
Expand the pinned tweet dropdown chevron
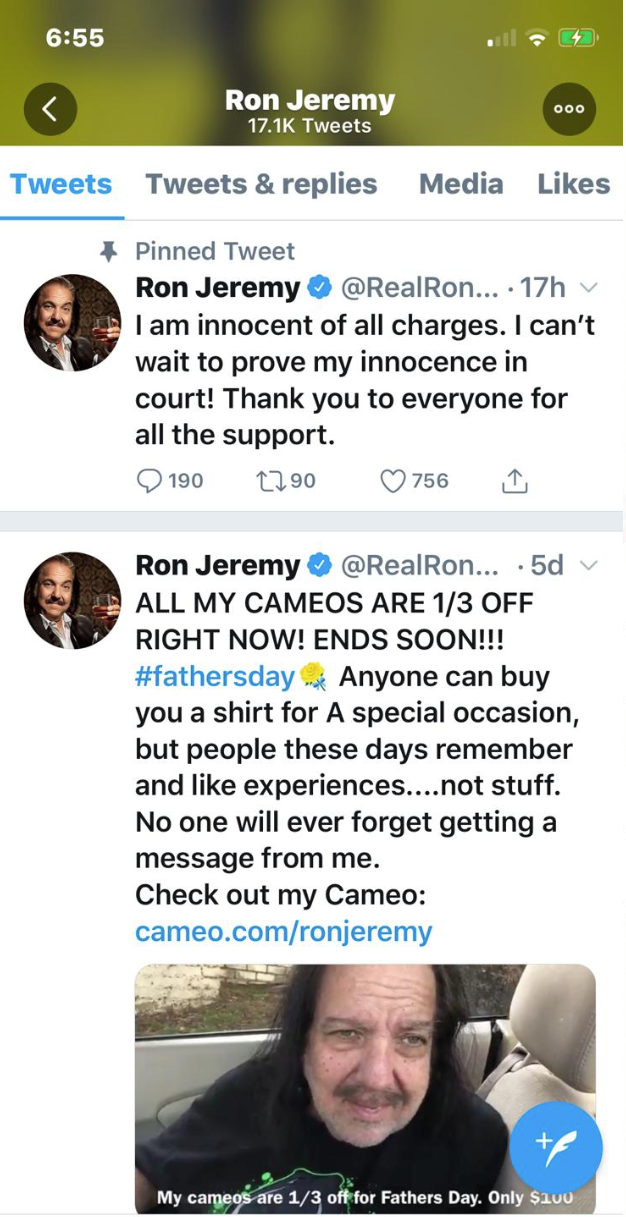click(x=589, y=288)
